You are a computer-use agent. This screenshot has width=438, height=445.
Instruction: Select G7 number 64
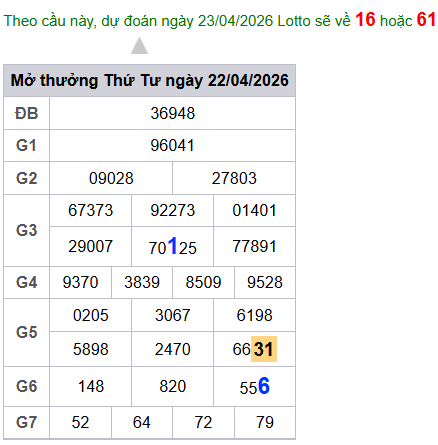142,422
